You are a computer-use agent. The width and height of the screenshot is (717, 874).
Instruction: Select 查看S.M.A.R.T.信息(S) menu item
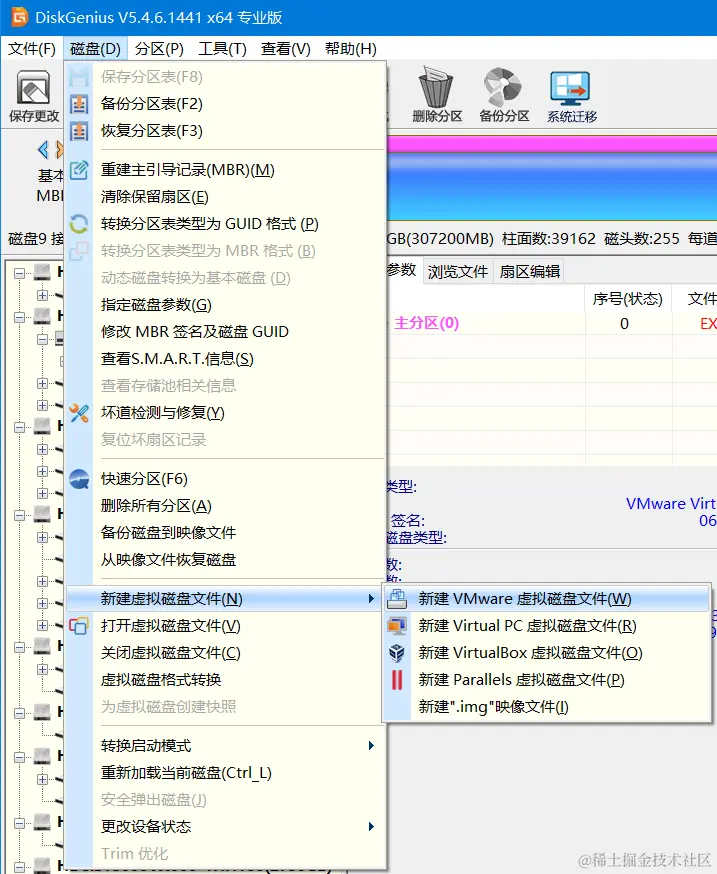coord(226,359)
